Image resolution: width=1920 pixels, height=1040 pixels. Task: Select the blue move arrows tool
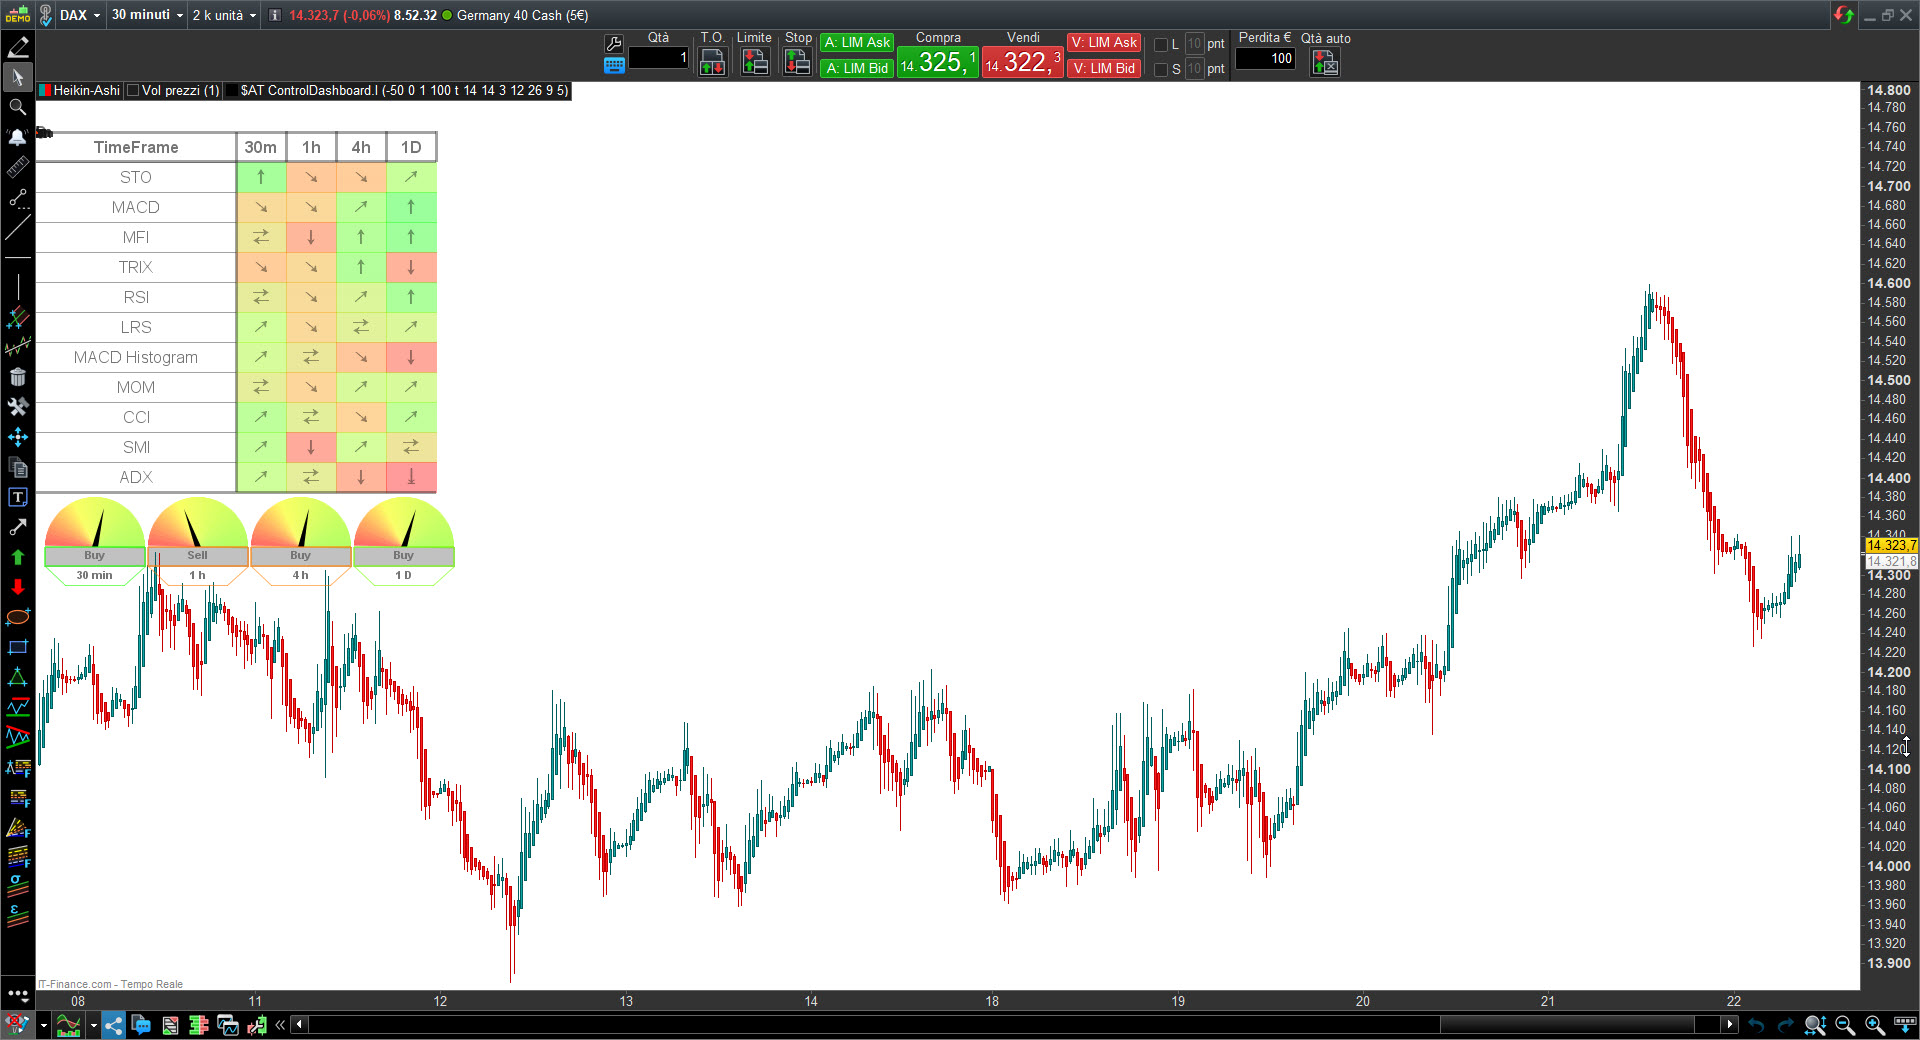(x=18, y=437)
